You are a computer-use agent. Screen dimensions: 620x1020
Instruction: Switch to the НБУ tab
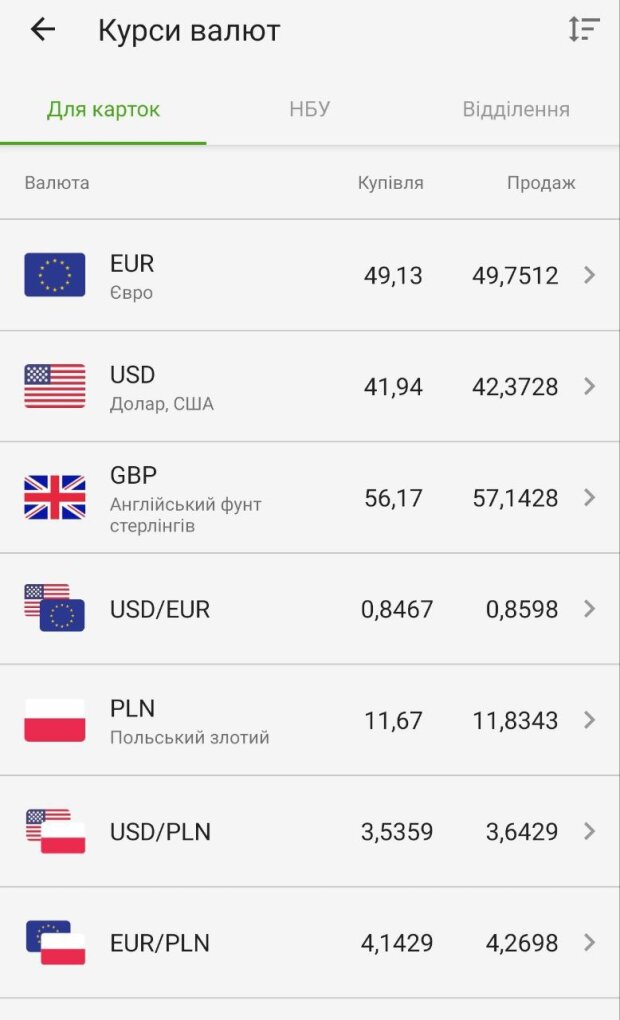point(310,109)
